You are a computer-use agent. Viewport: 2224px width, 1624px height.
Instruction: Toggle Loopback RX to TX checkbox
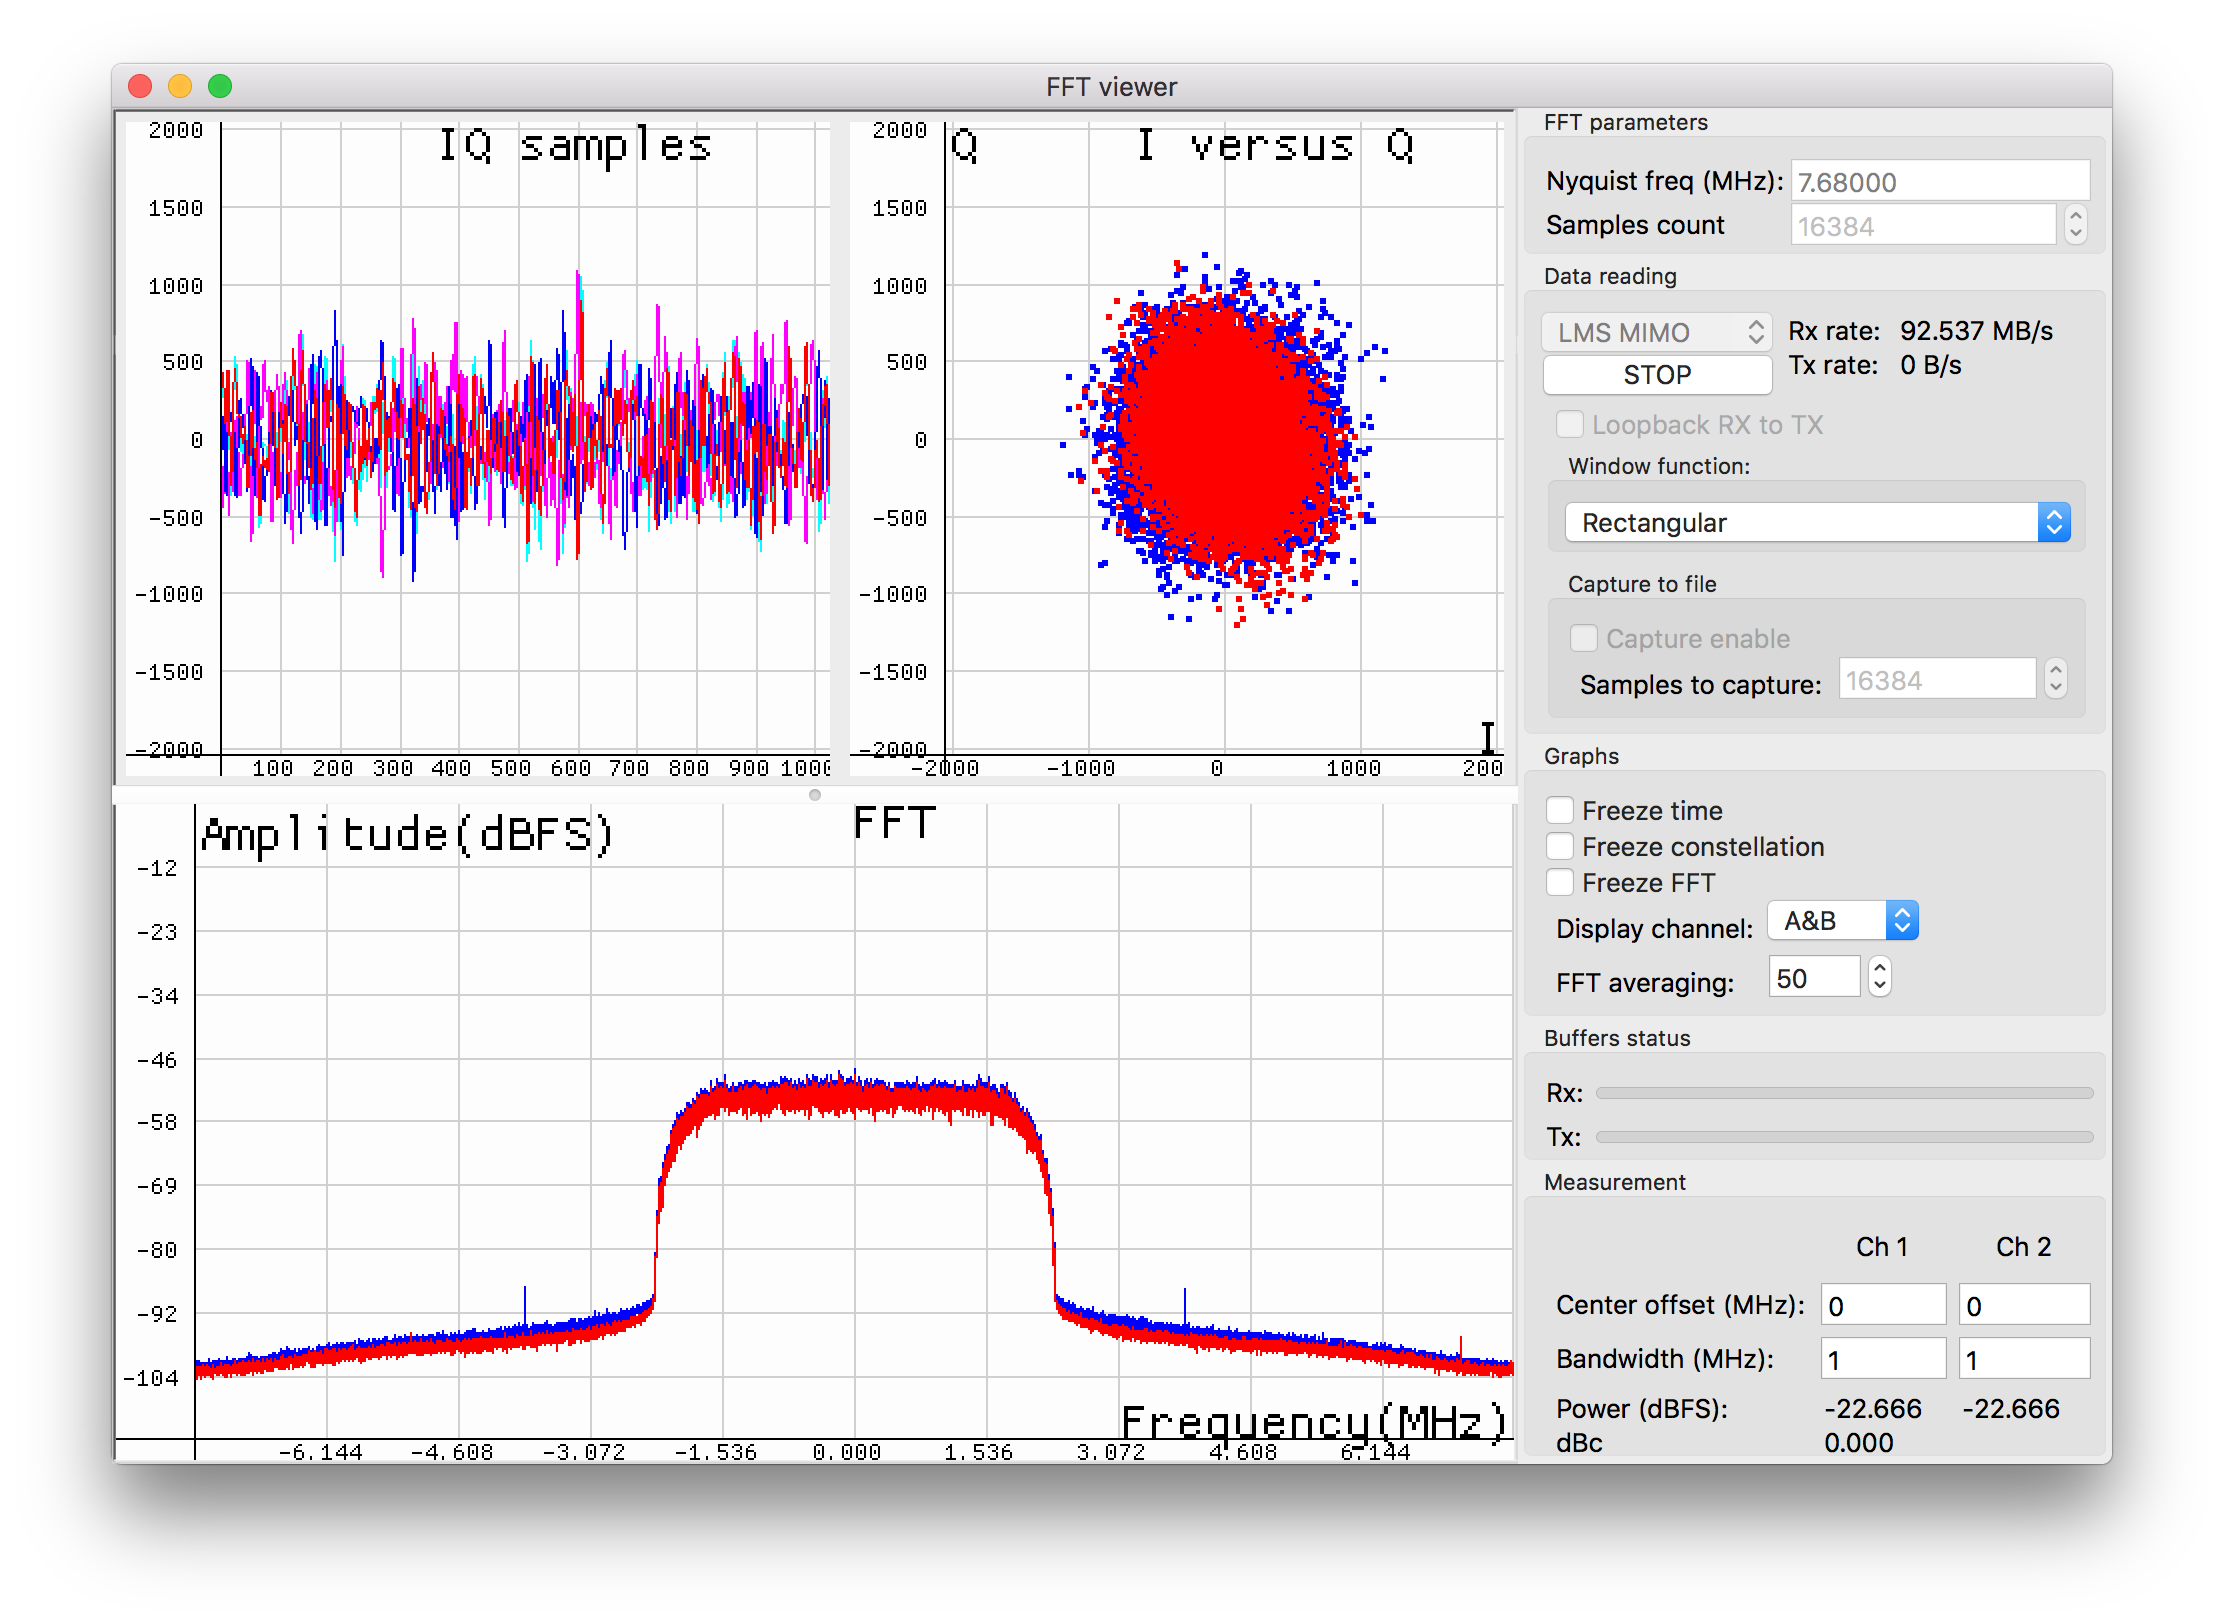(x=1570, y=425)
